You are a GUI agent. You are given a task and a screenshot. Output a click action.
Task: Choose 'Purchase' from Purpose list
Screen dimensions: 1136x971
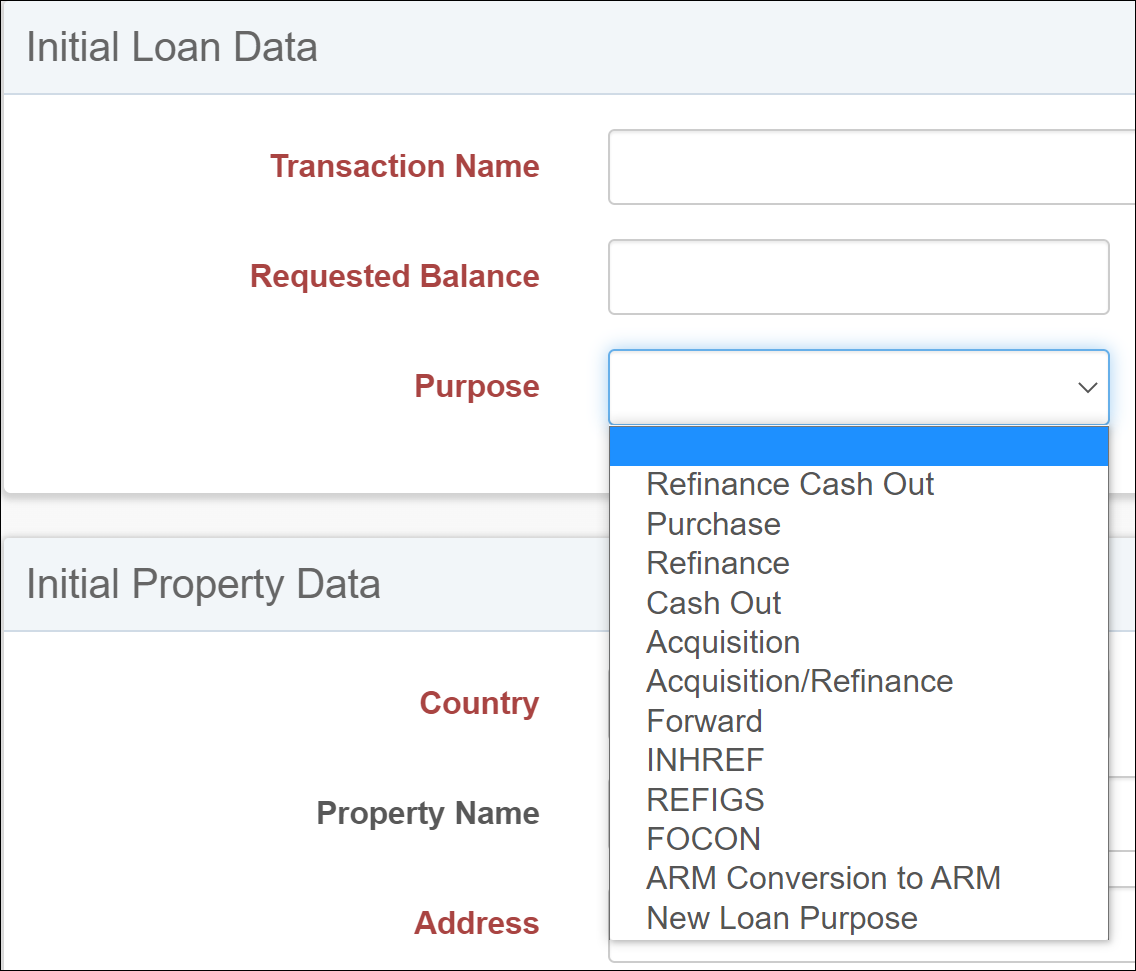713,524
